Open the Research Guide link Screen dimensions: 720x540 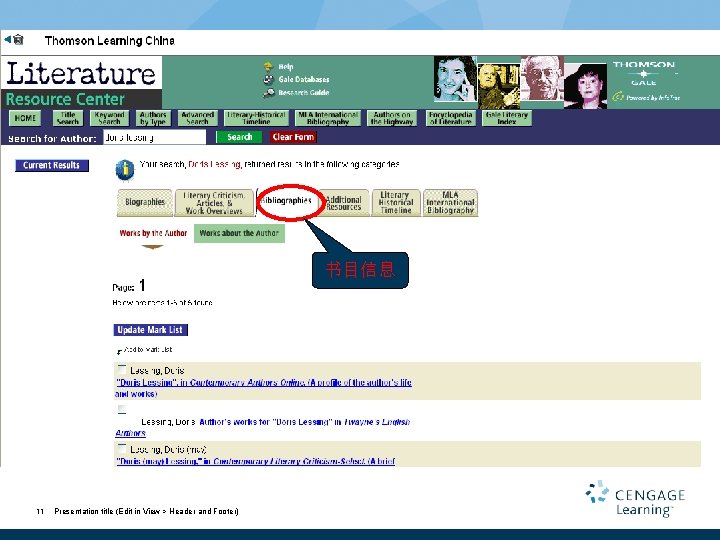(304, 93)
